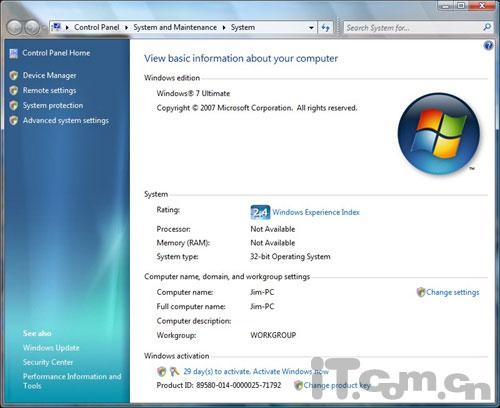This screenshot has width=500, height=408.
Task: Click Change product key link
Action: (337, 385)
